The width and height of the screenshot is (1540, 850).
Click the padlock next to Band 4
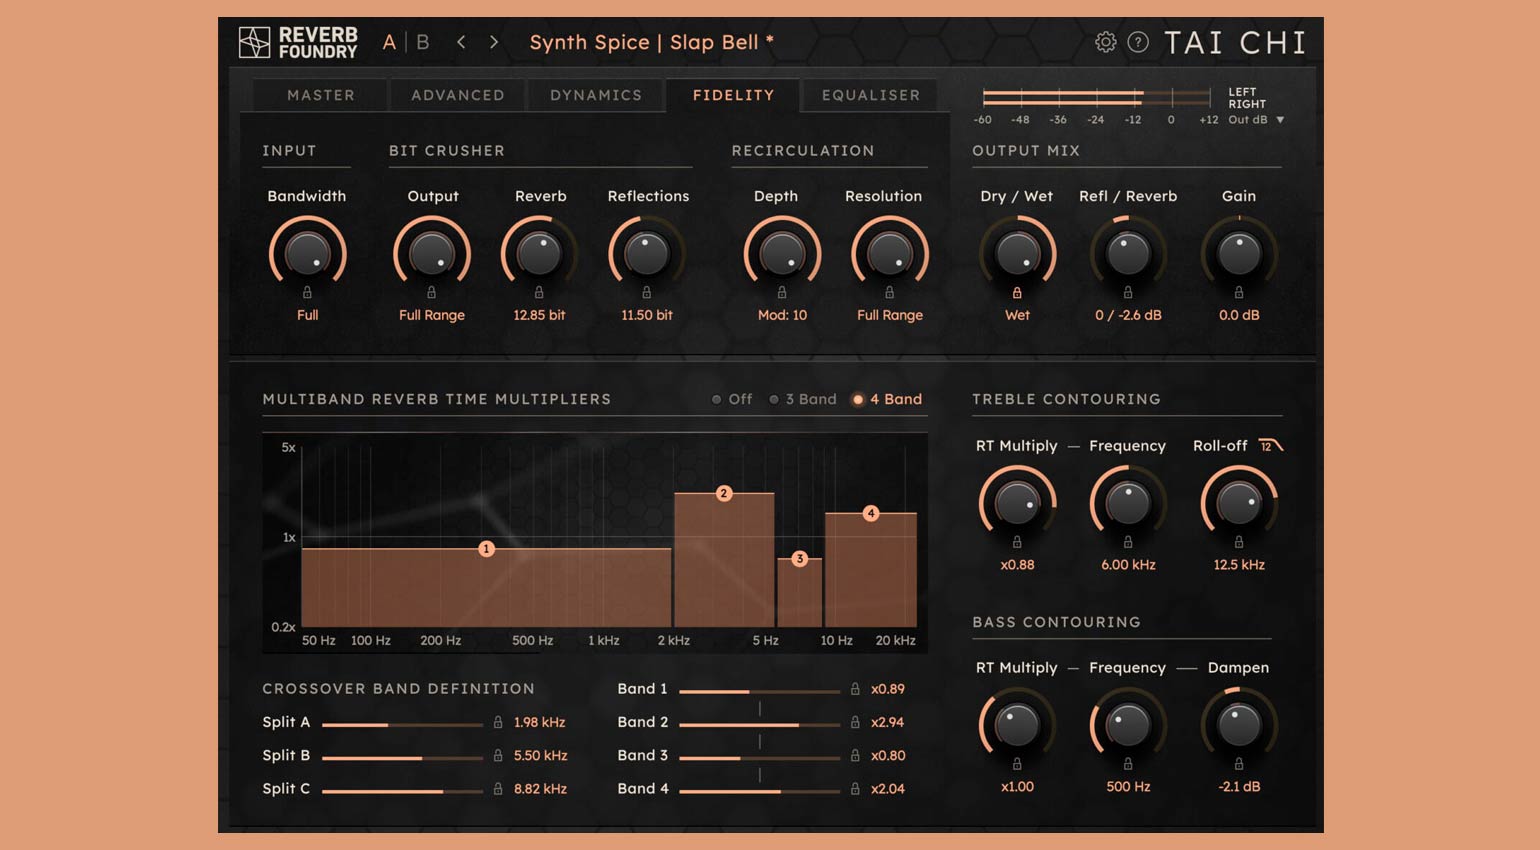coord(855,789)
